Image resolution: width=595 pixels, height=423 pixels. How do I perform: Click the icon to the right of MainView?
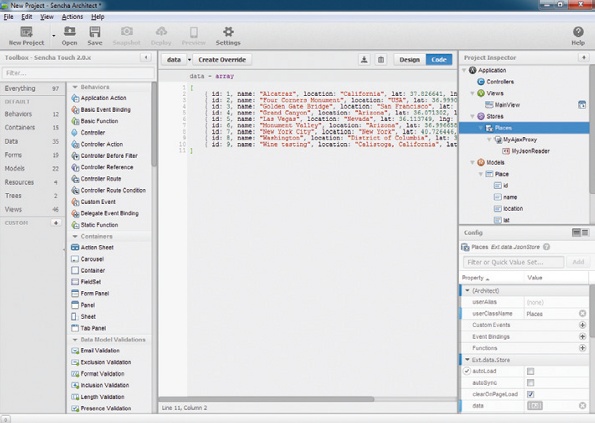582,105
